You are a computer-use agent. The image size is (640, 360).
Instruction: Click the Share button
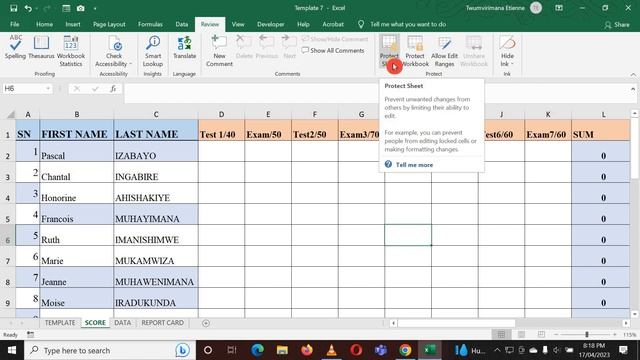[x=617, y=25]
